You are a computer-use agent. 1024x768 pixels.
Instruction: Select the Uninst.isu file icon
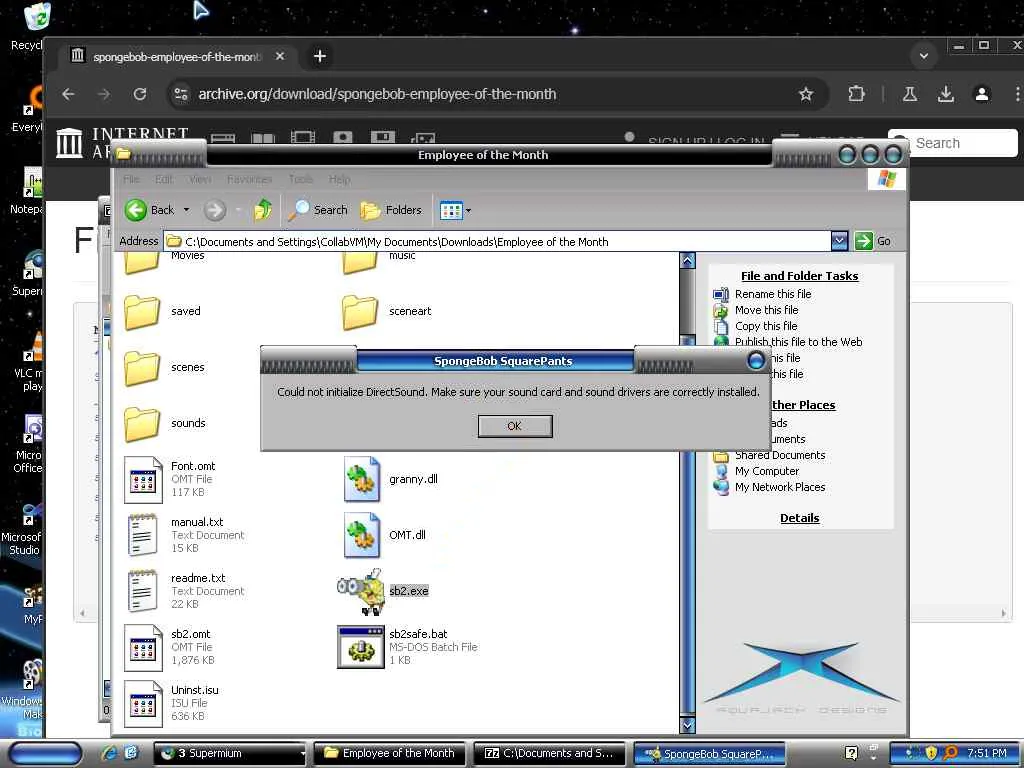click(143, 703)
